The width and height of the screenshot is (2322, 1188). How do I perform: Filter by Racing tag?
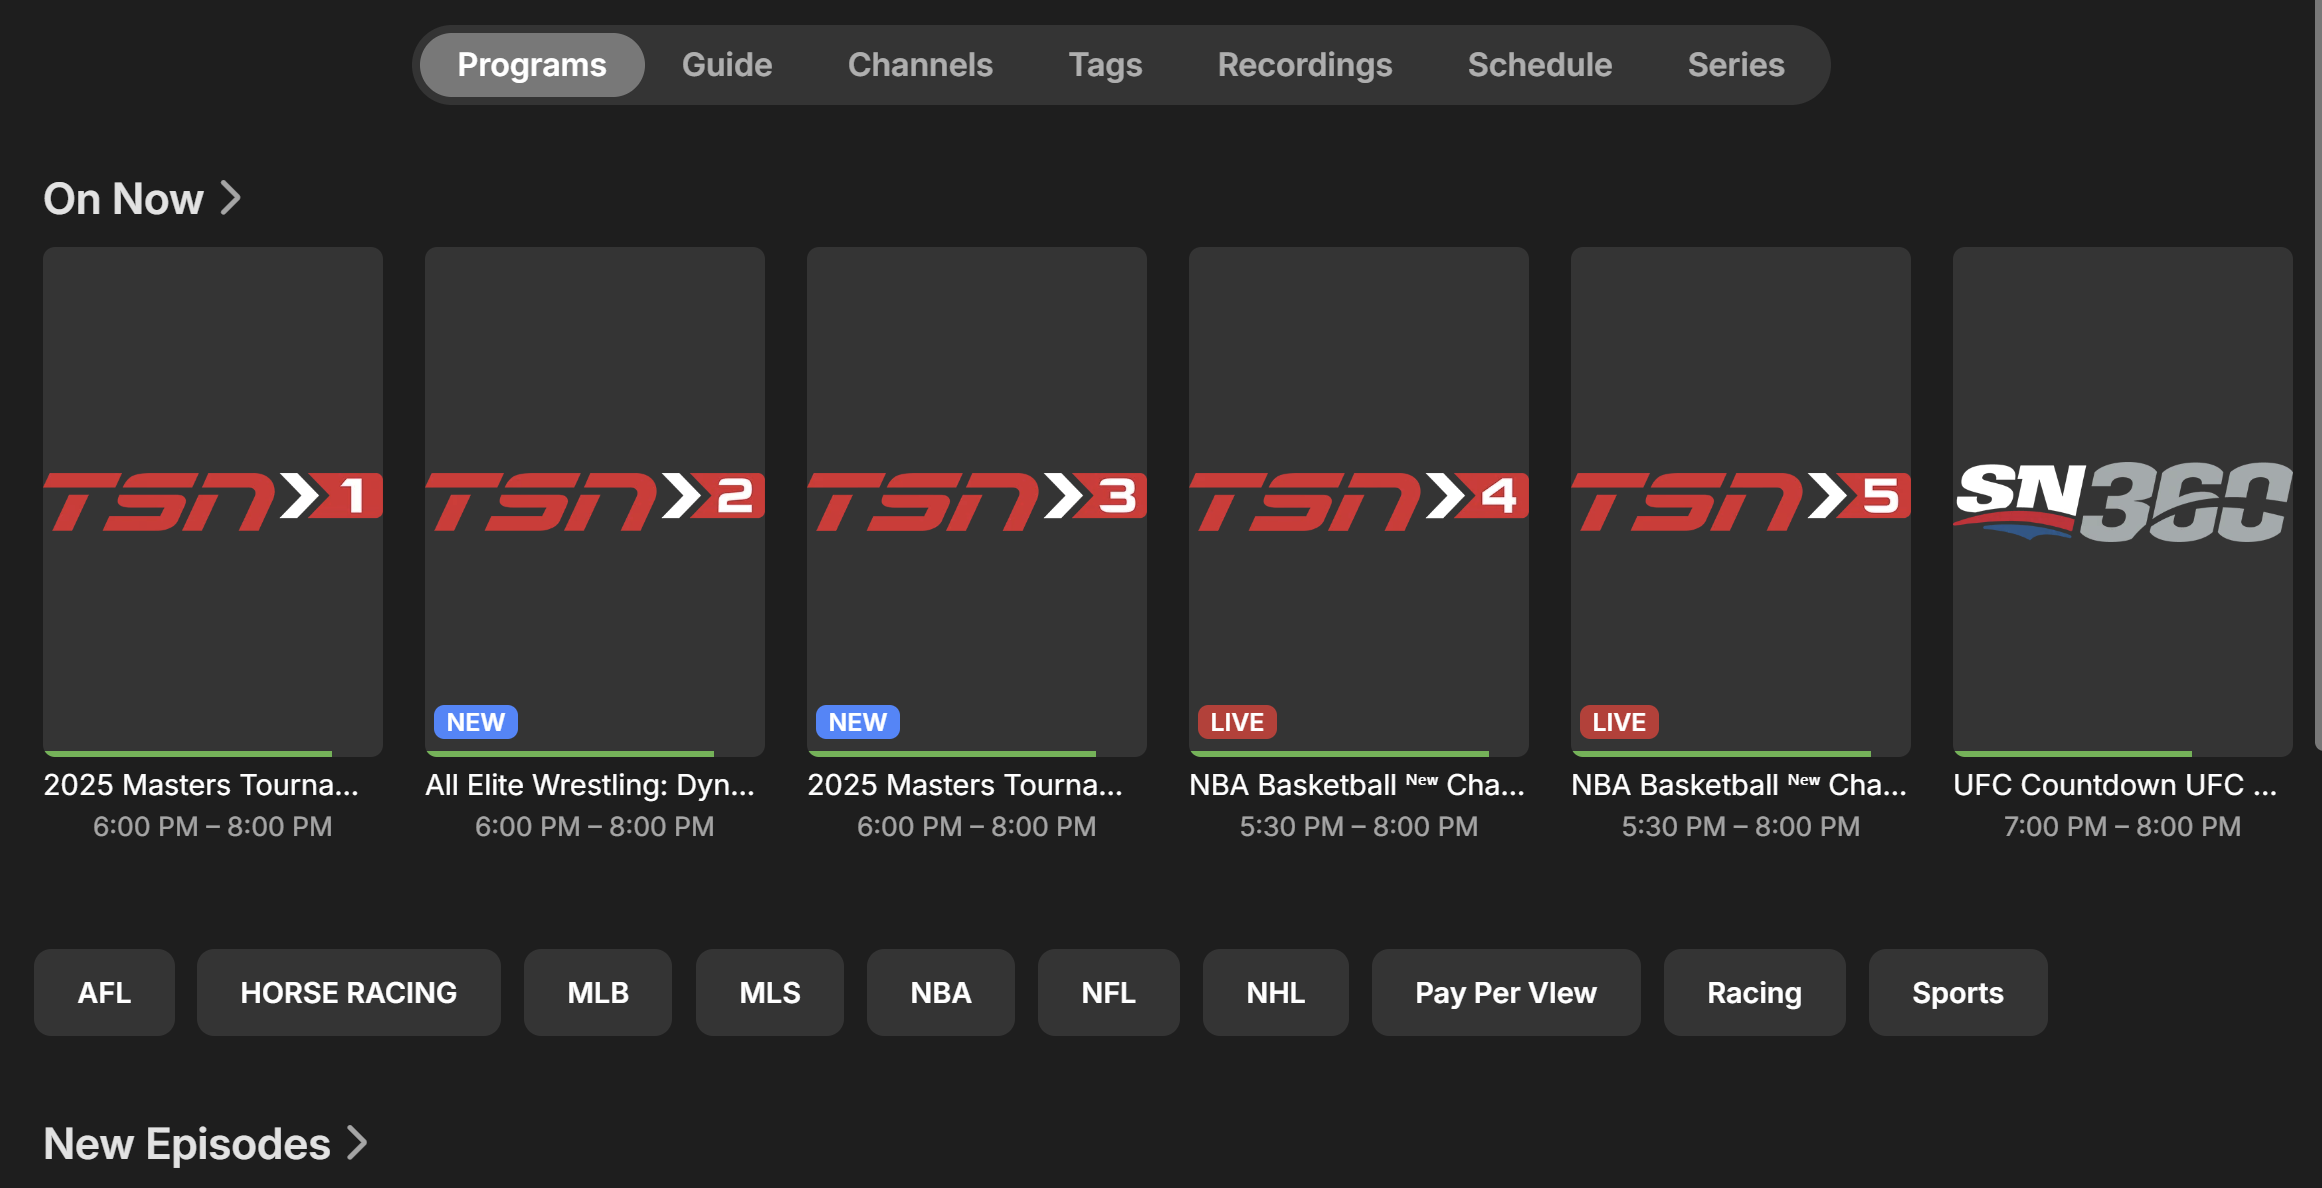pos(1755,993)
